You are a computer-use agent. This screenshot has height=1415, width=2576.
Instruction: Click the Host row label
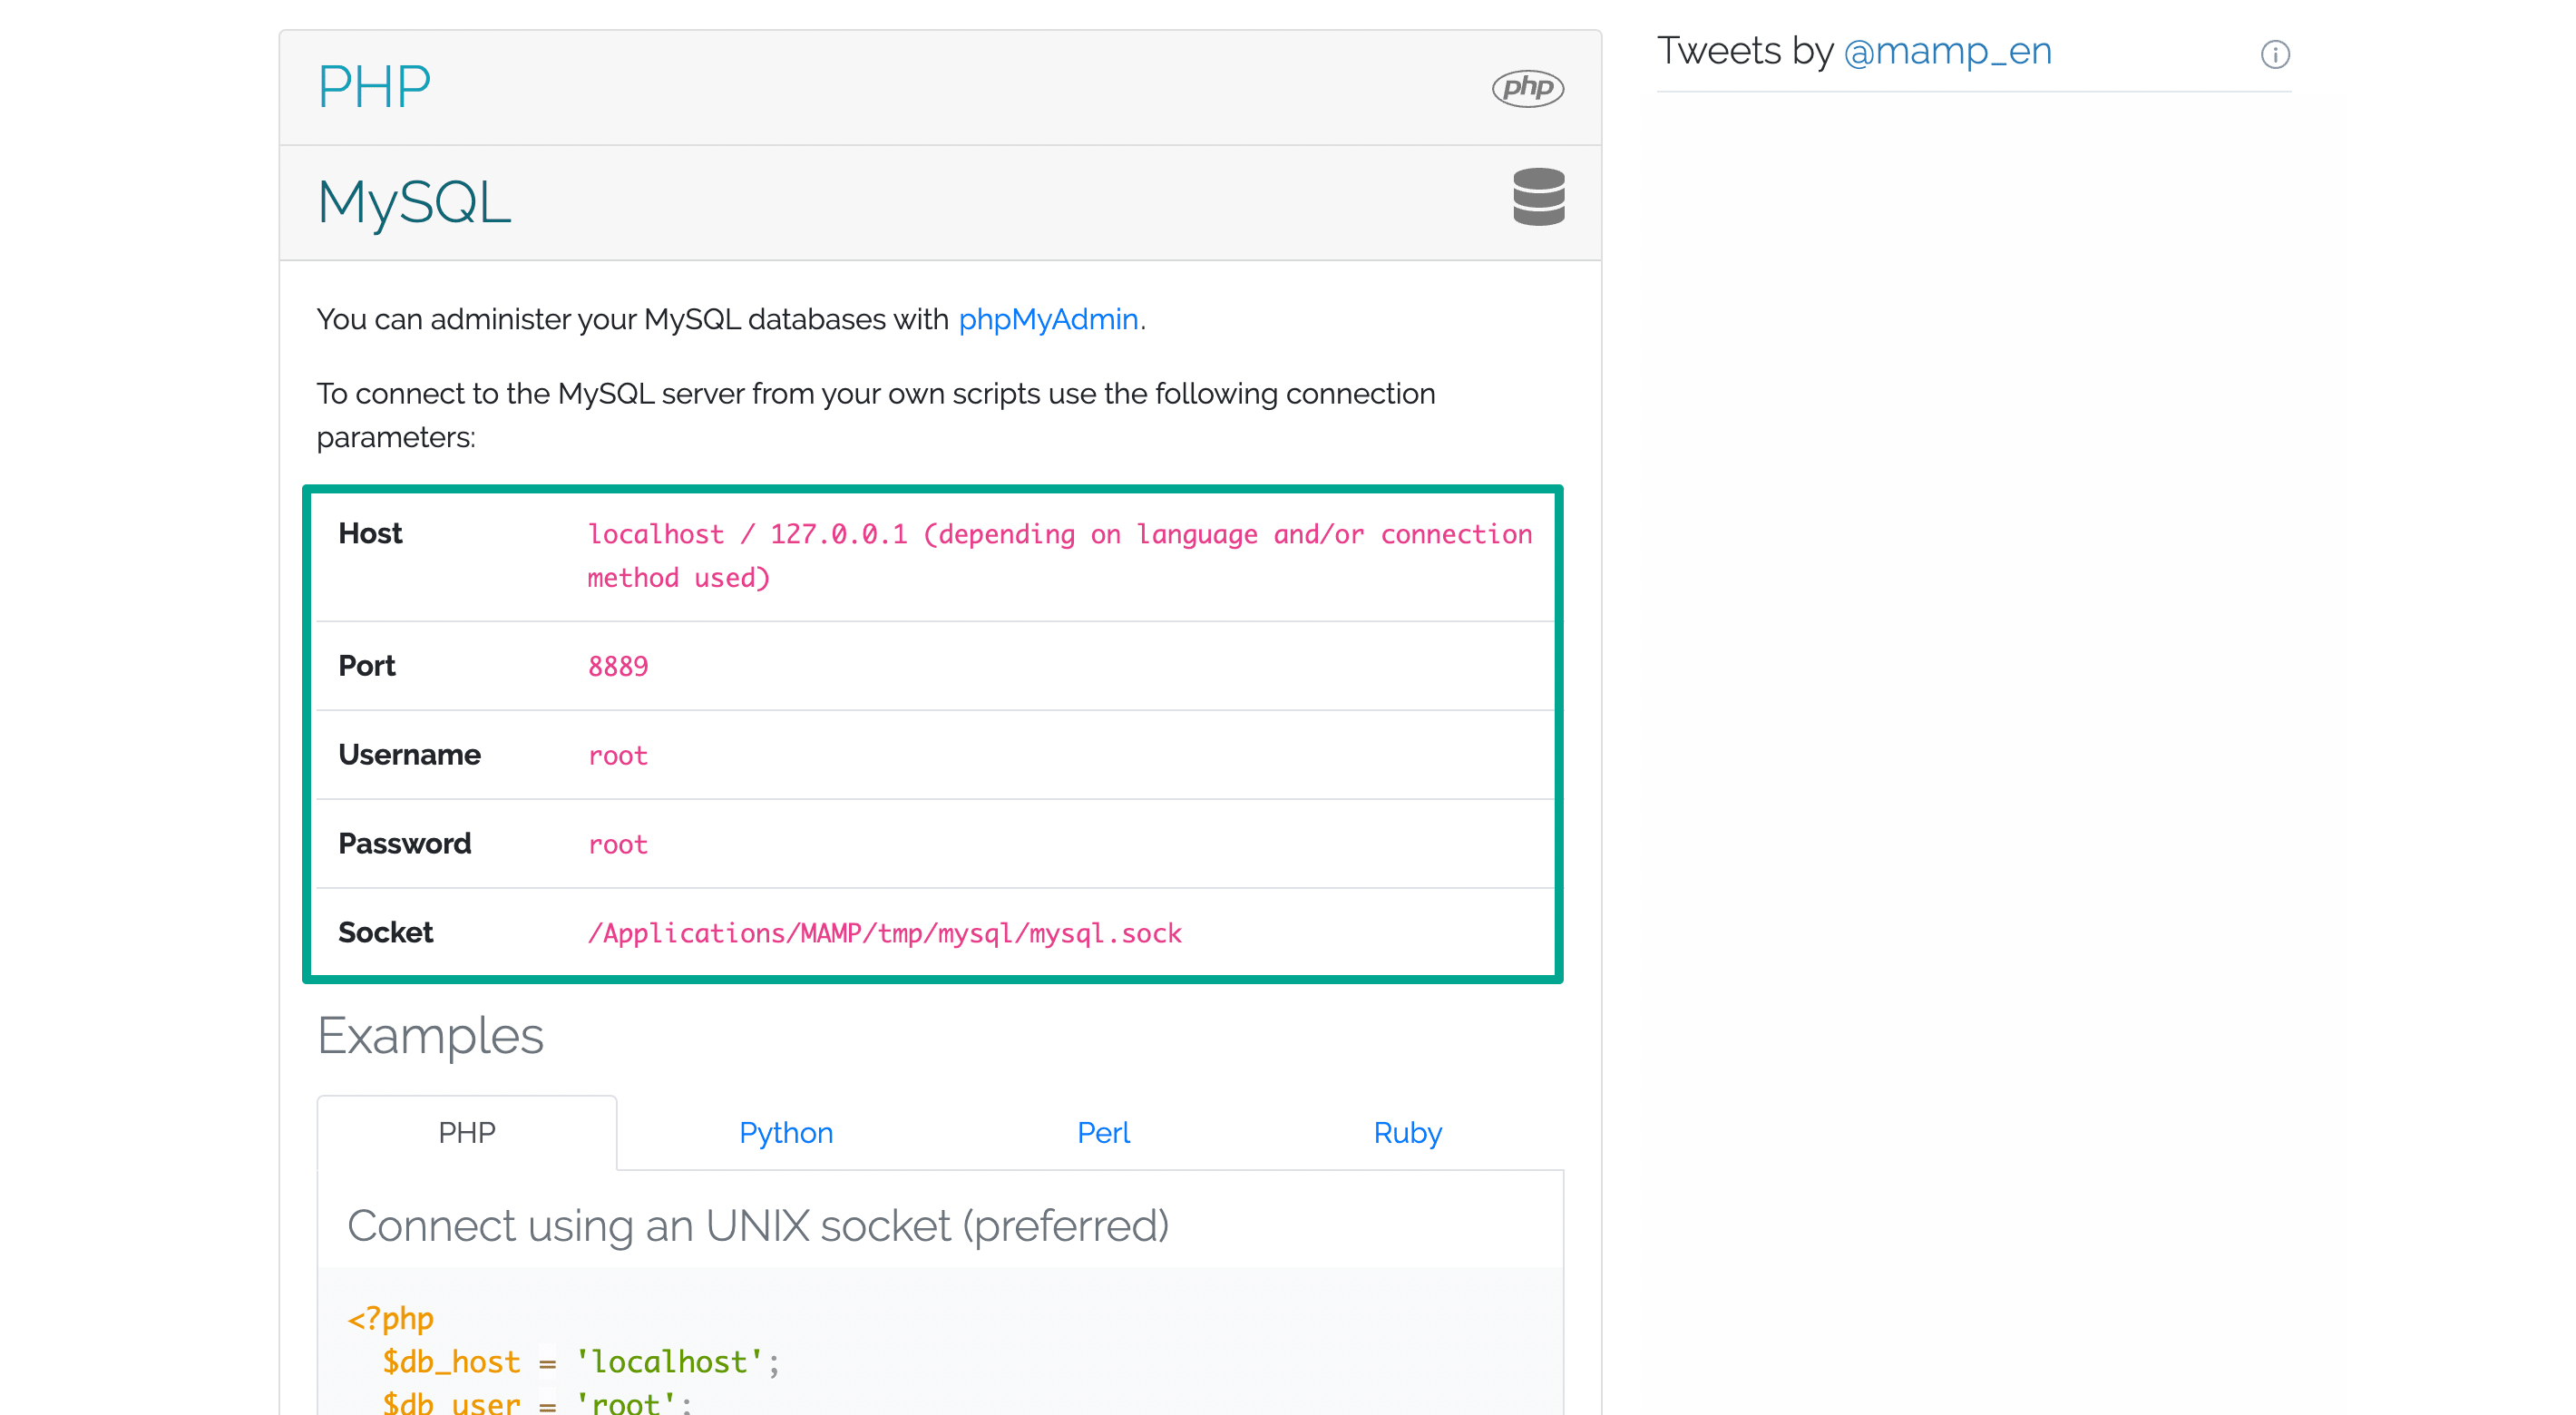click(370, 534)
